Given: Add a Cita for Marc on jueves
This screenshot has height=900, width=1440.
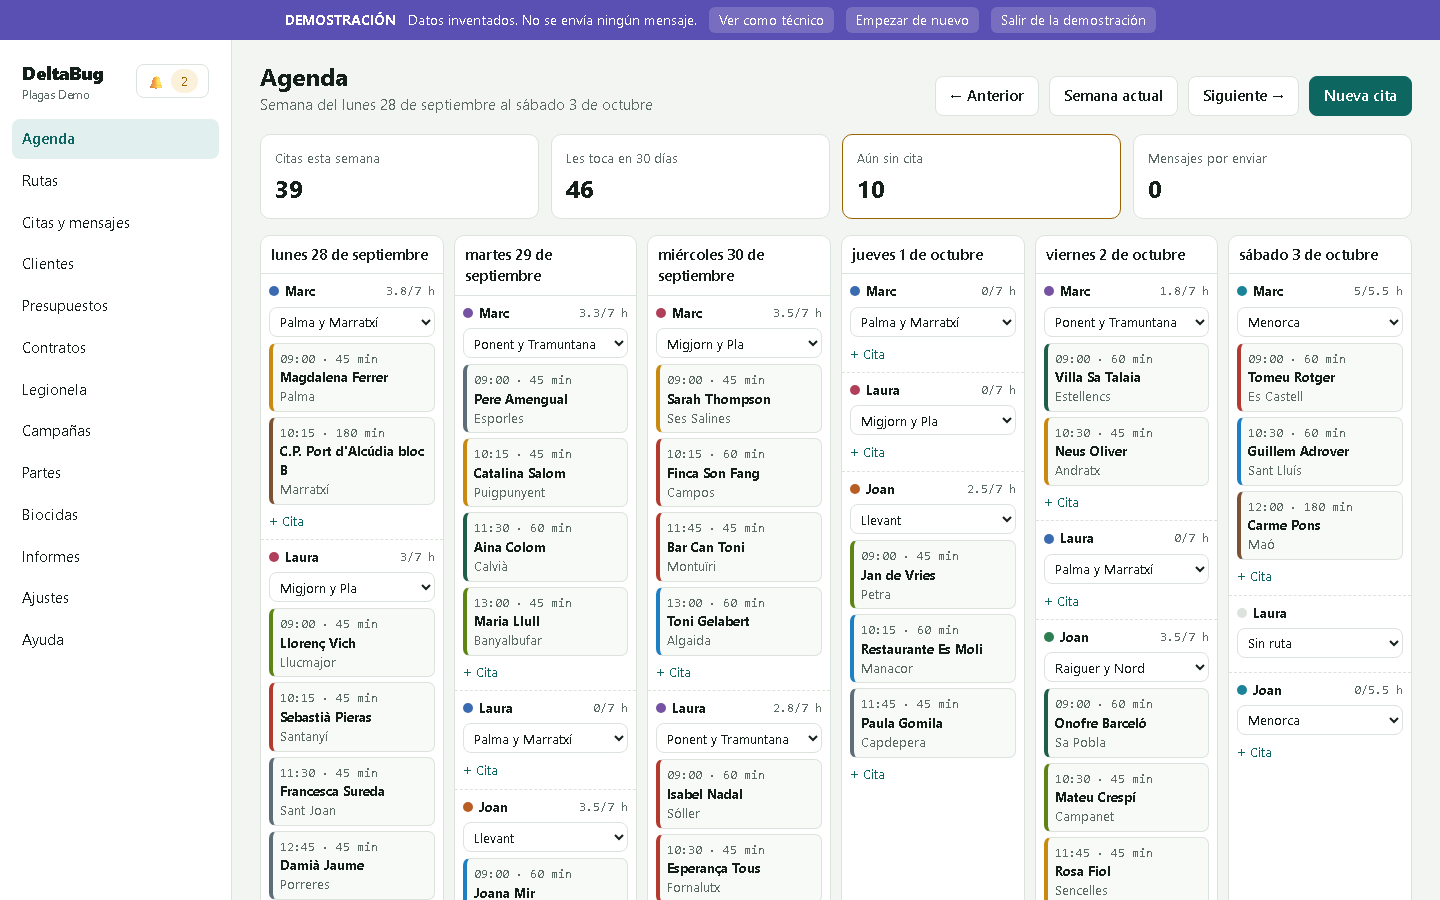Looking at the screenshot, I should click(868, 355).
